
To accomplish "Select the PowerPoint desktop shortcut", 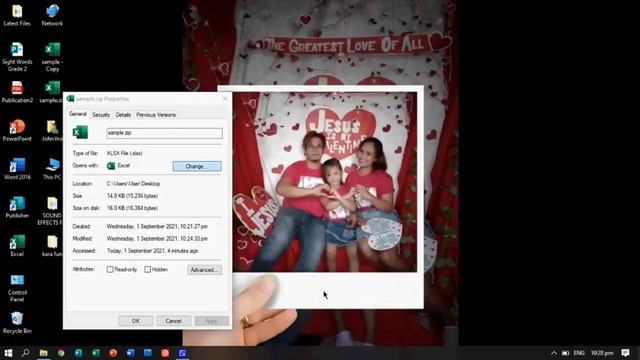I will pyautogui.click(x=17, y=130).
